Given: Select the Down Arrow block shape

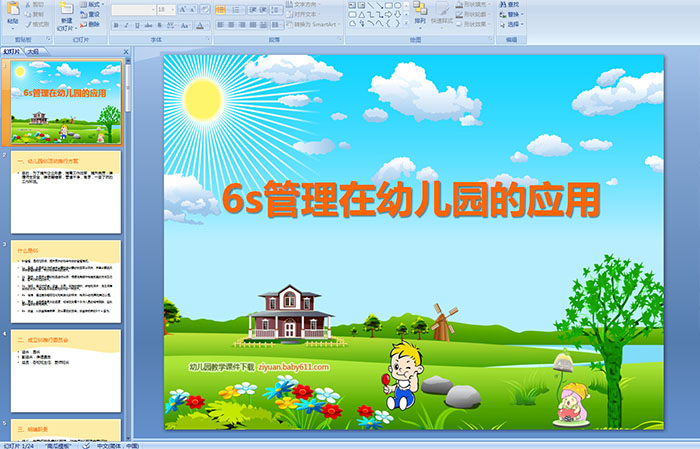Looking at the screenshot, I should [x=398, y=14].
